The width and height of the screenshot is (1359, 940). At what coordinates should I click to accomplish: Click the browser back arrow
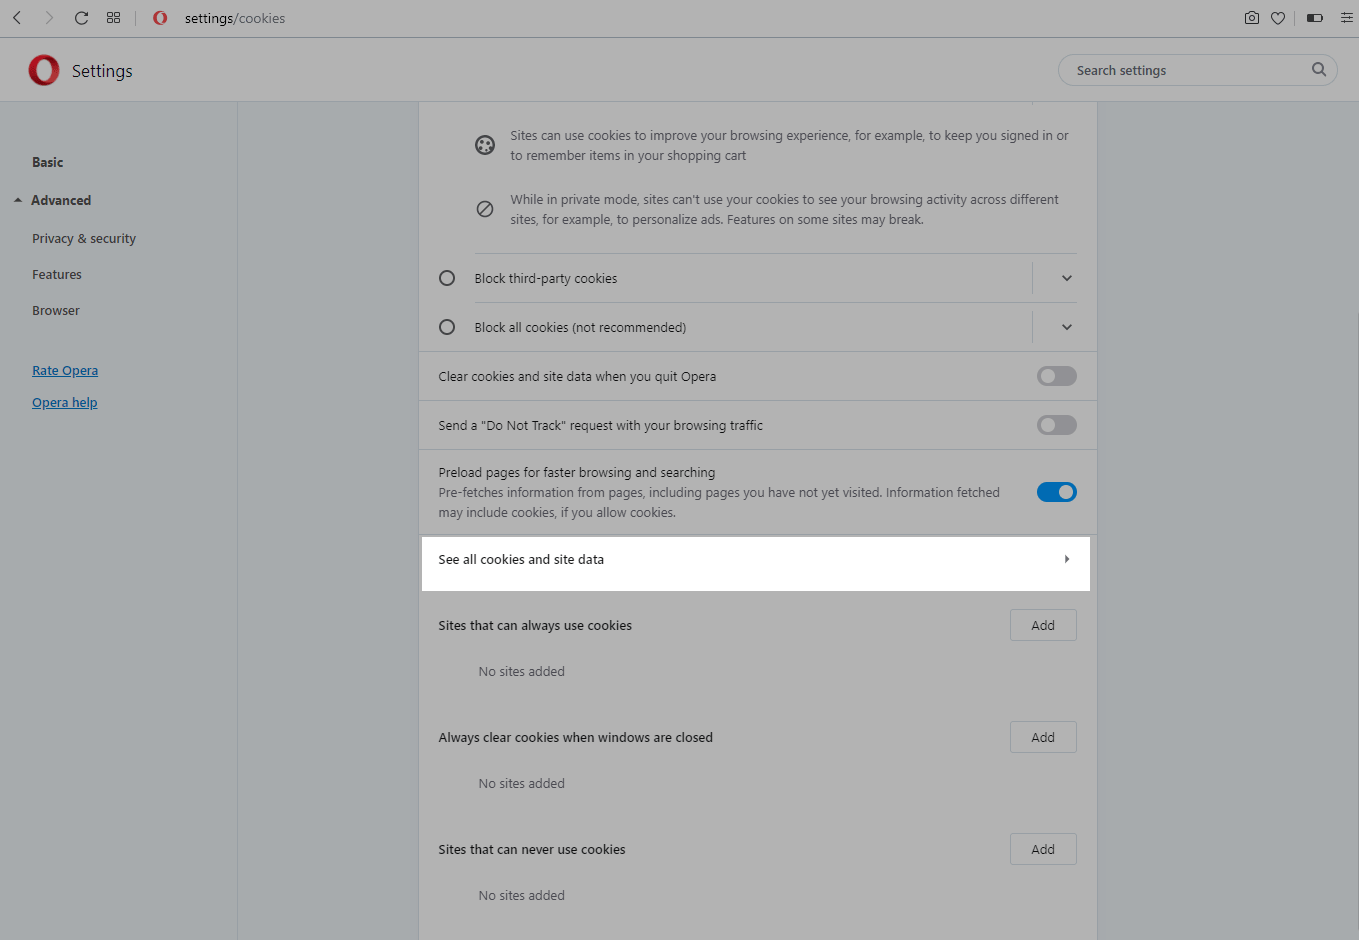tap(17, 18)
